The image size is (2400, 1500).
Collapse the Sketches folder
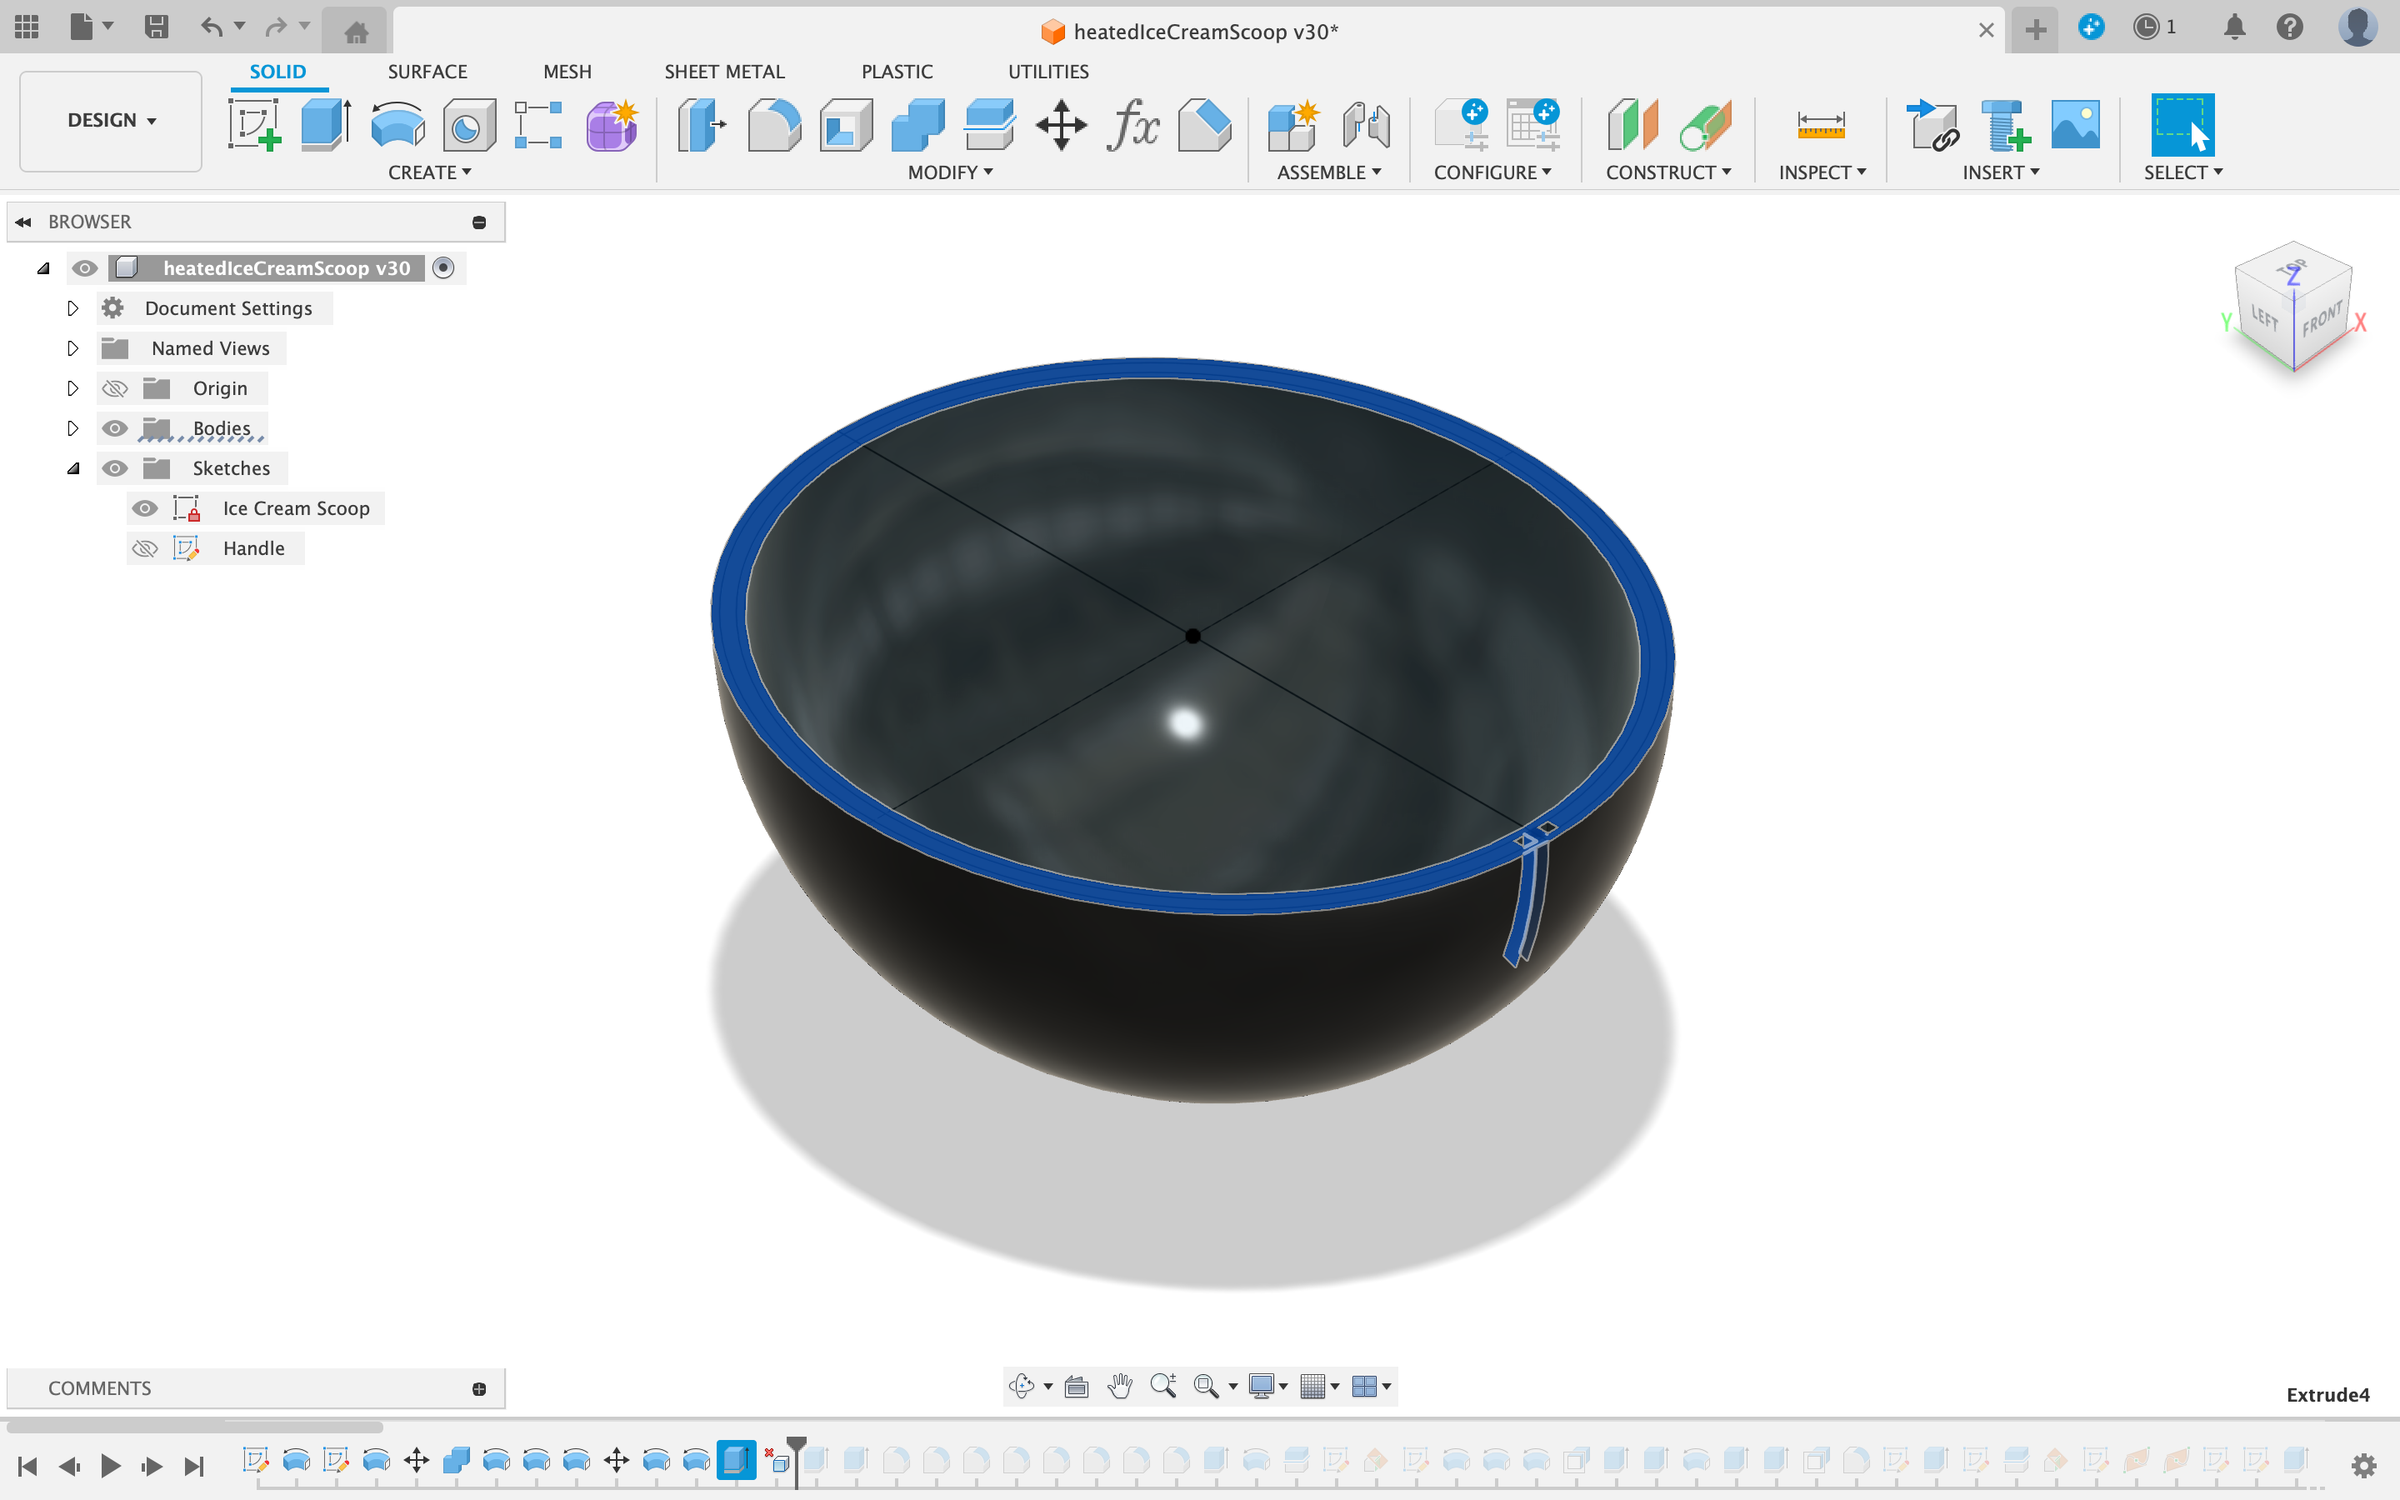[x=72, y=468]
